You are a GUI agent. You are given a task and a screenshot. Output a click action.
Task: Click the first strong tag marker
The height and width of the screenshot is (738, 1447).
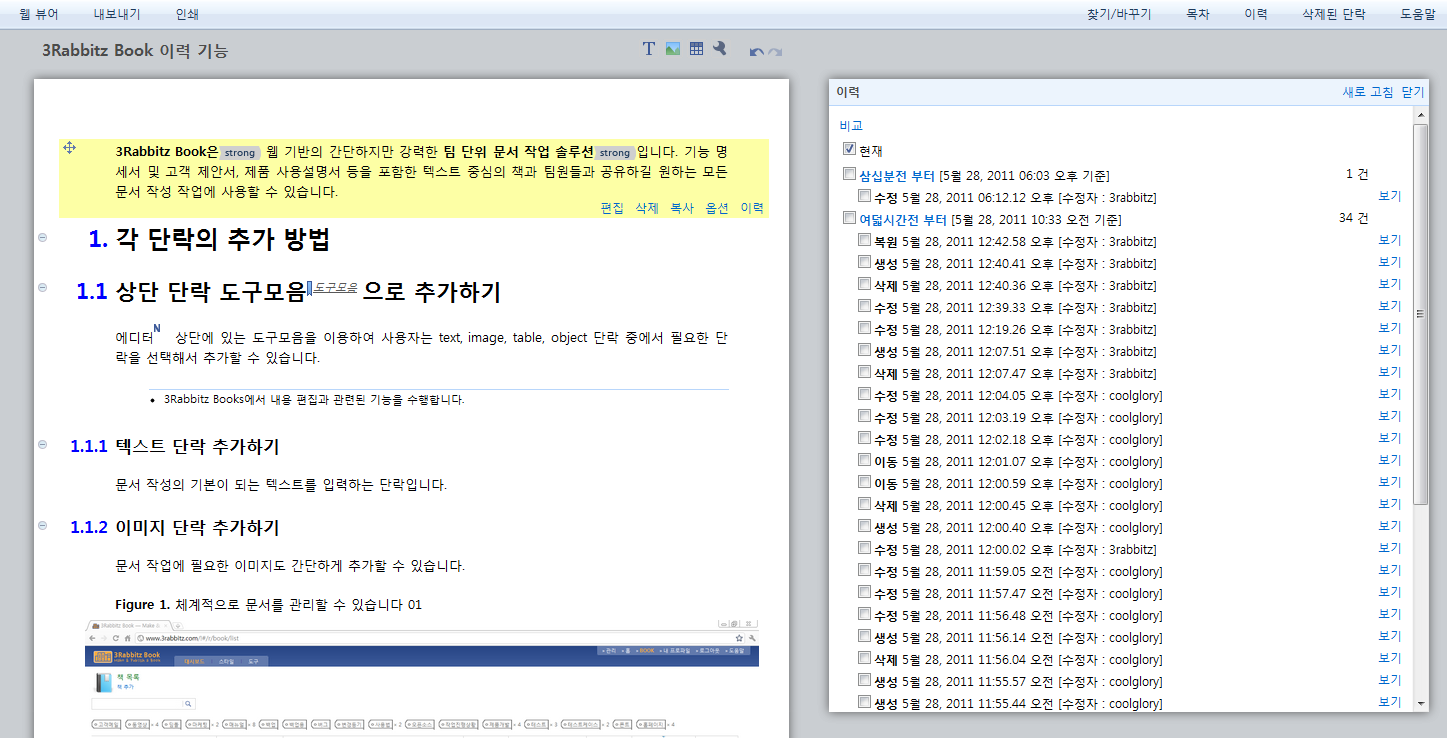pyautogui.click(x=240, y=153)
